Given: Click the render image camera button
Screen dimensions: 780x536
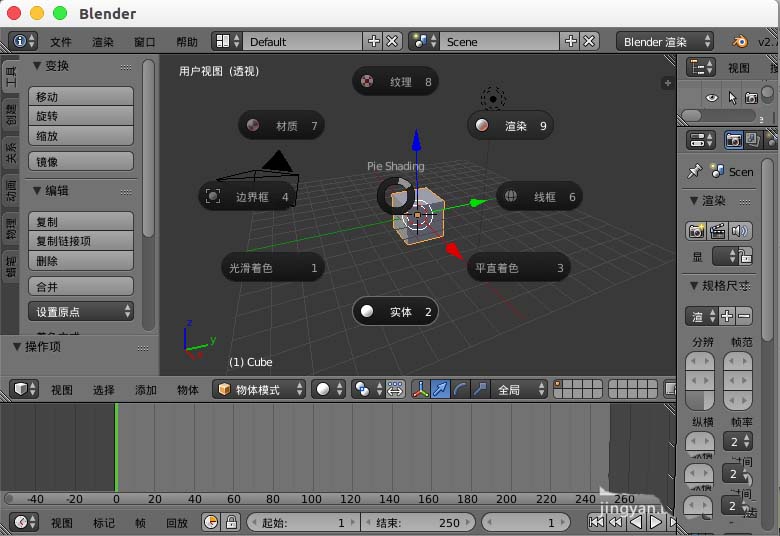Looking at the screenshot, I should tap(696, 230).
